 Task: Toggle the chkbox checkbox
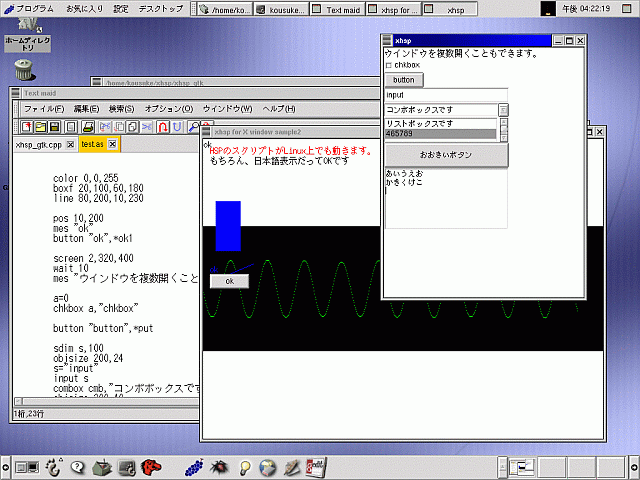click(390, 65)
